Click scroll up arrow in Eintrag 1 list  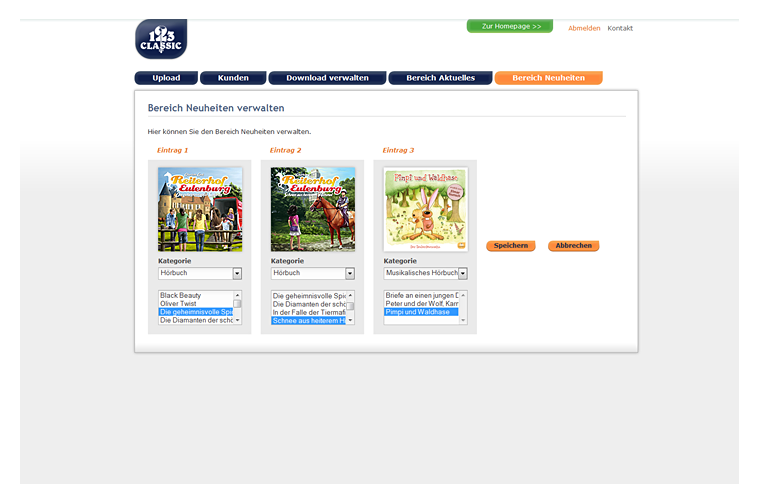[x=237, y=295]
